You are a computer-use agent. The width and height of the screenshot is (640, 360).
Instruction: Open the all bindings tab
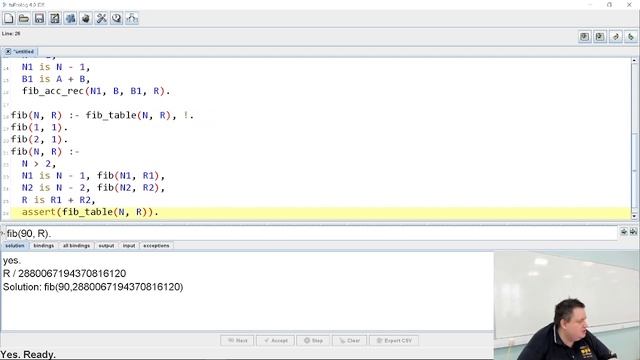(x=76, y=246)
